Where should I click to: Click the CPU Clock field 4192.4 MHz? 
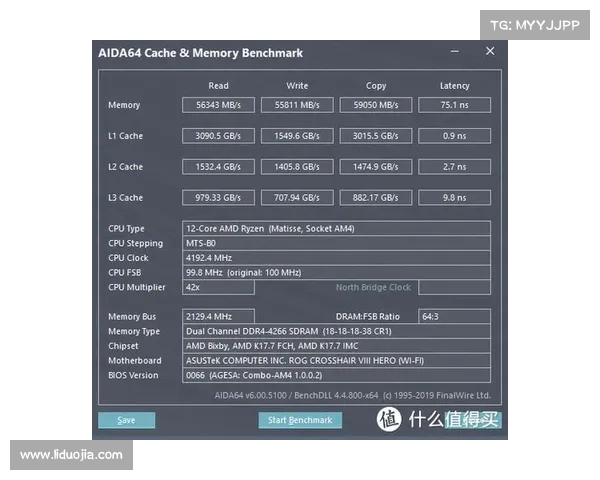[336, 258]
